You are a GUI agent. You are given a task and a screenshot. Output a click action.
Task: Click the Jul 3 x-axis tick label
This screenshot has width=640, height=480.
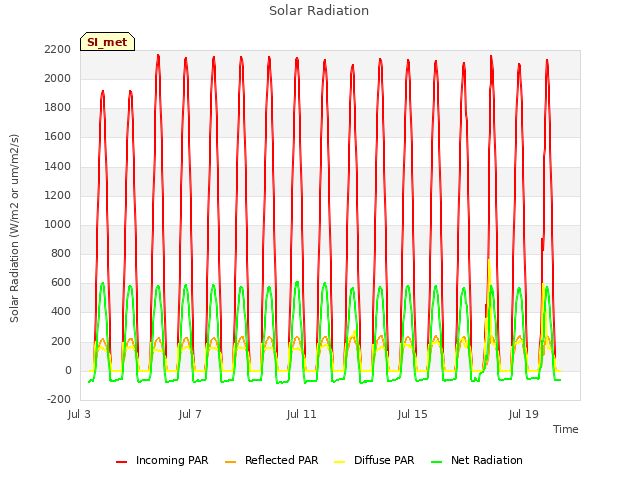[x=79, y=414]
